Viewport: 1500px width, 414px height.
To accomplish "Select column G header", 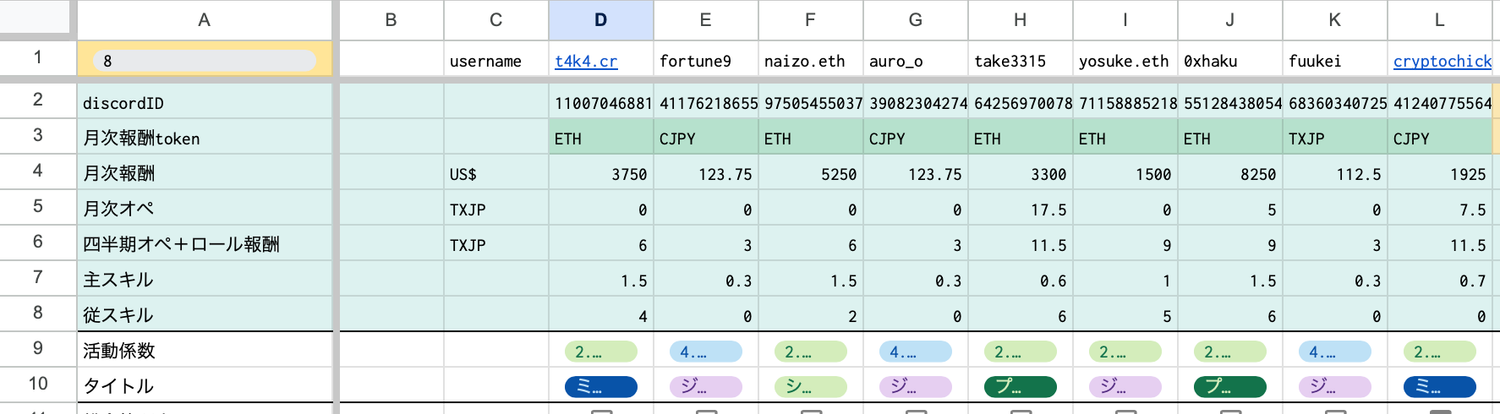I will (916, 20).
